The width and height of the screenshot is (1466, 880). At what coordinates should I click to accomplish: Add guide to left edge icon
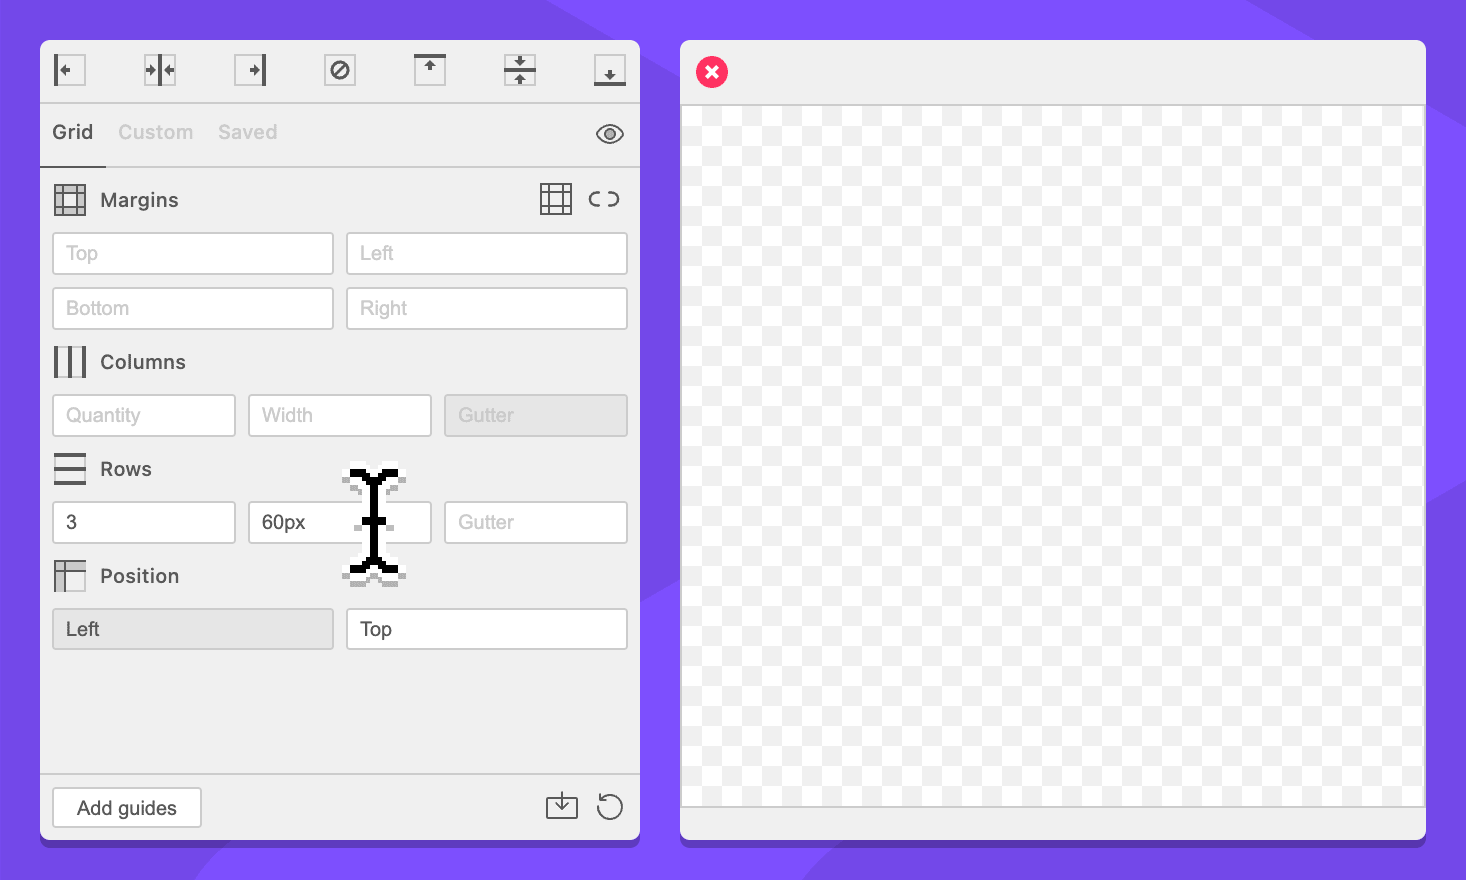tap(69, 70)
